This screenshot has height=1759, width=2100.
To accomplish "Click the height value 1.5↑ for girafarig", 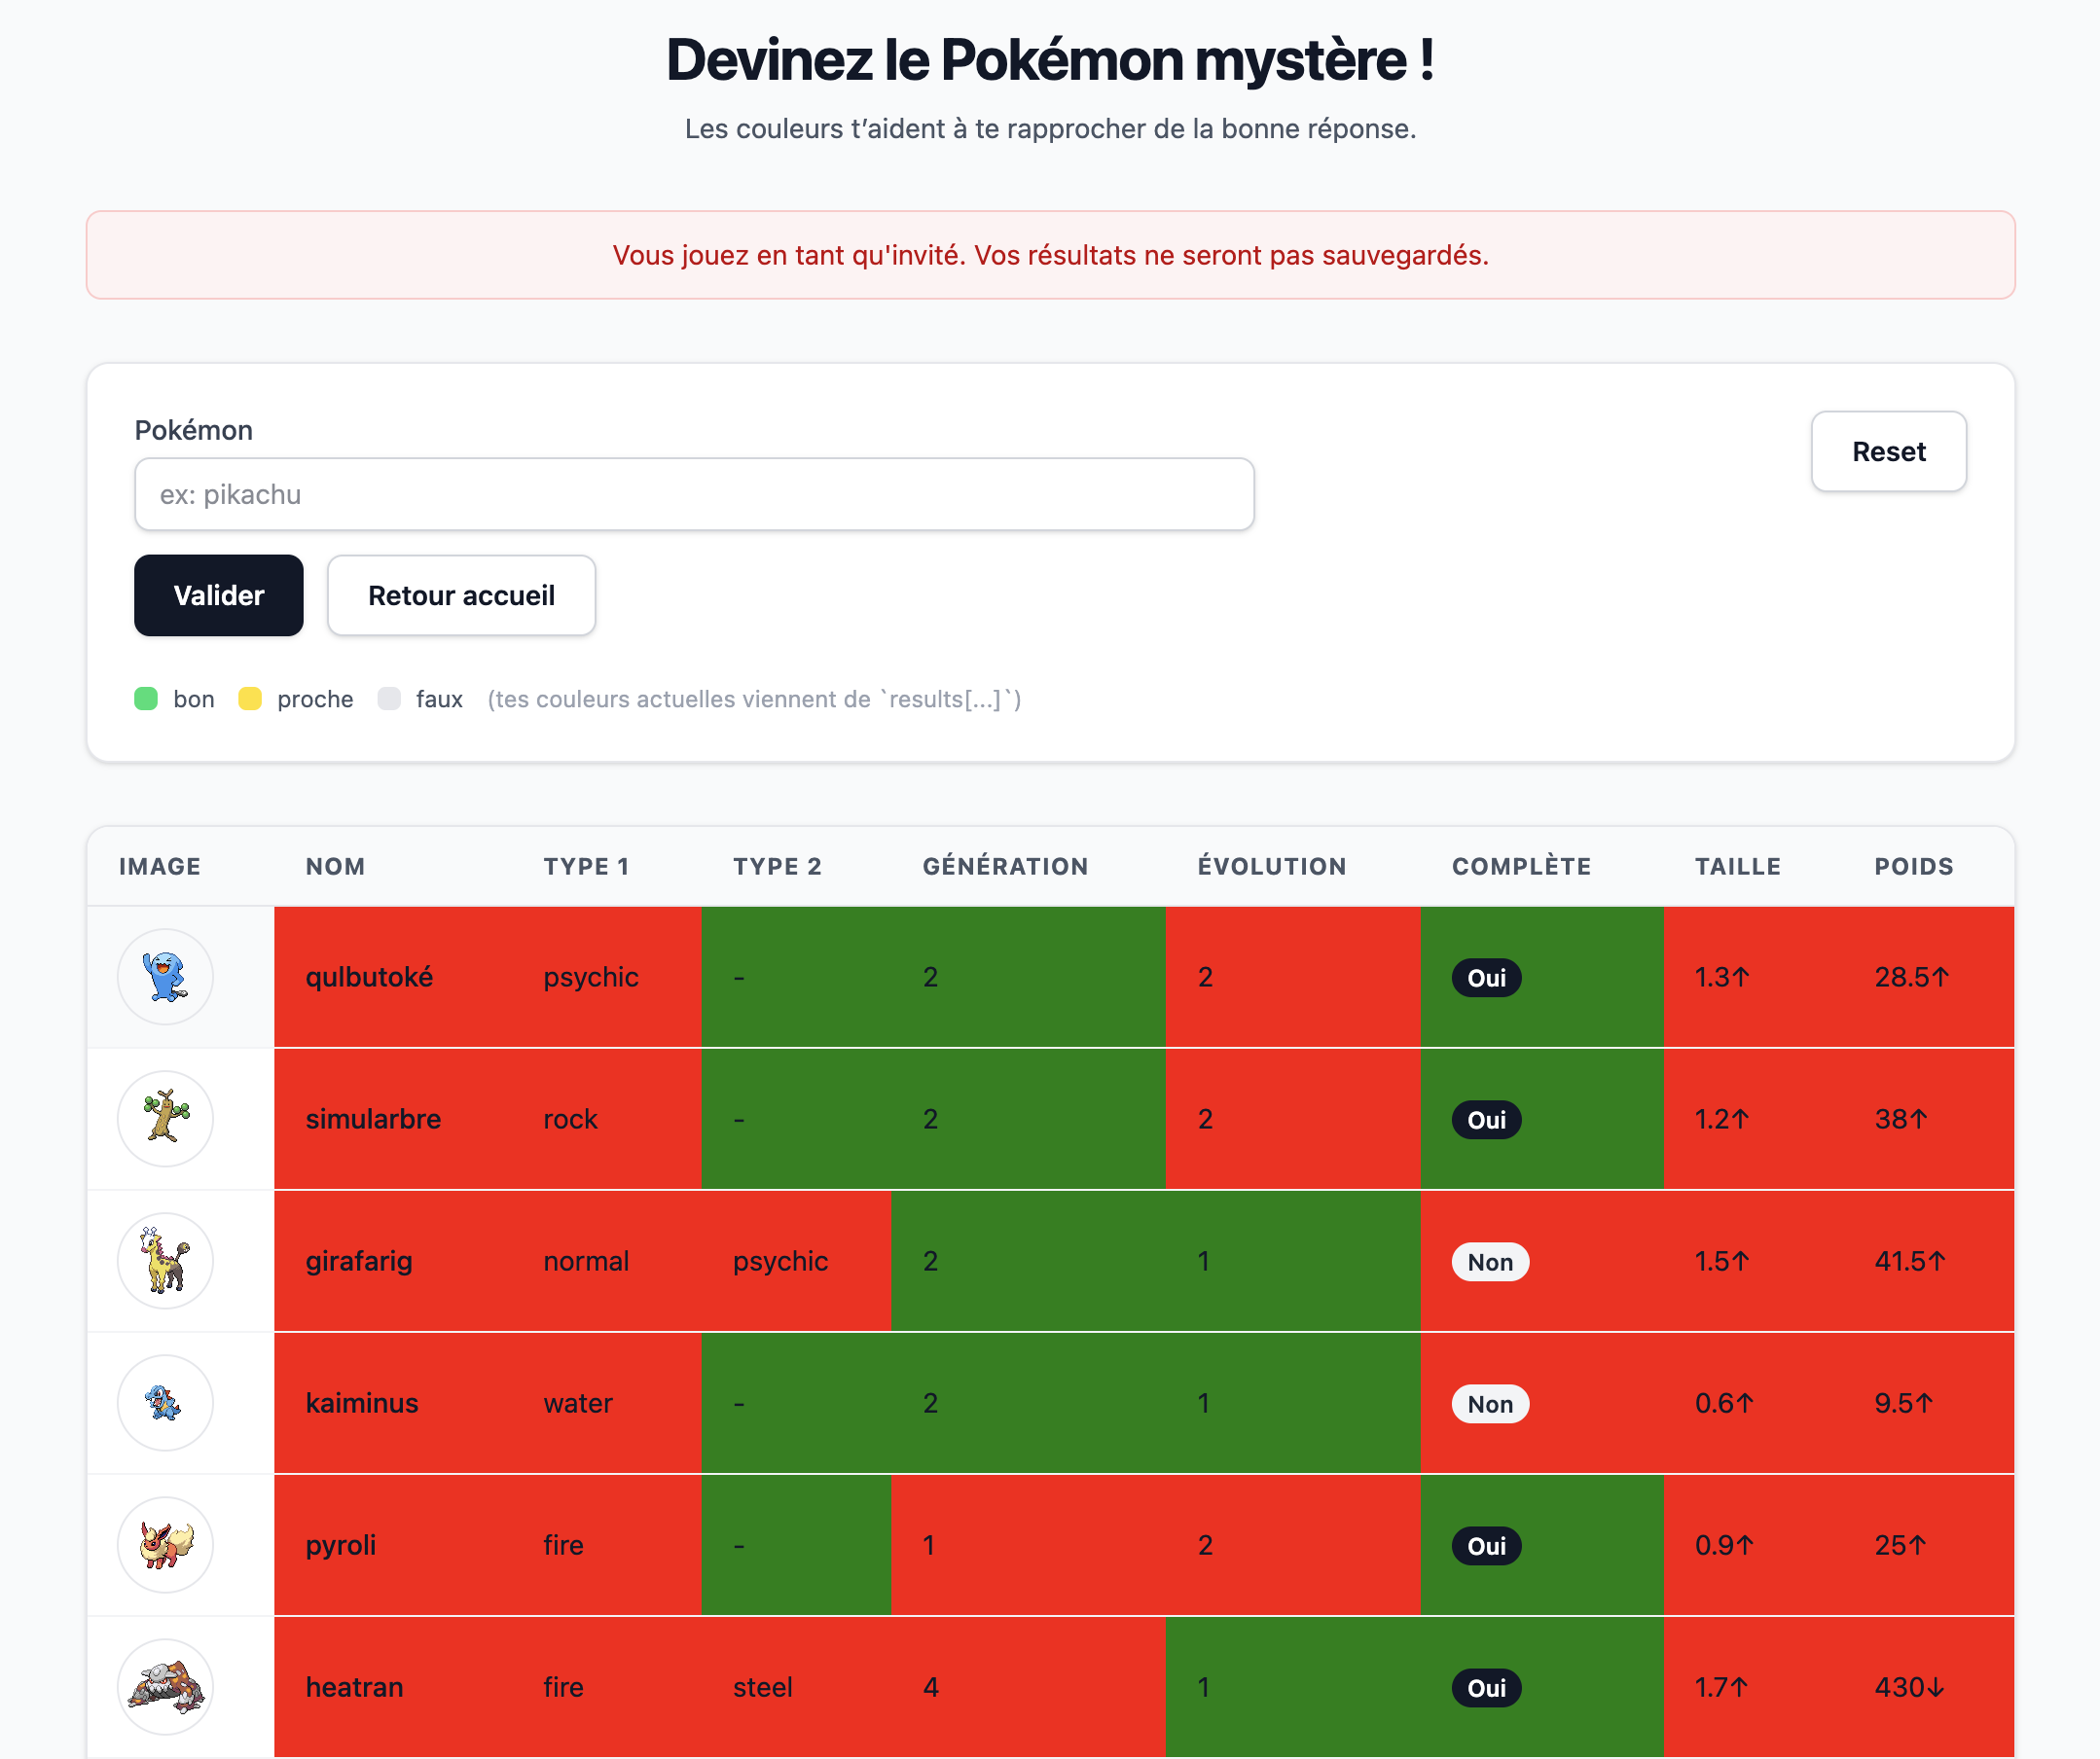I will click(1722, 1261).
